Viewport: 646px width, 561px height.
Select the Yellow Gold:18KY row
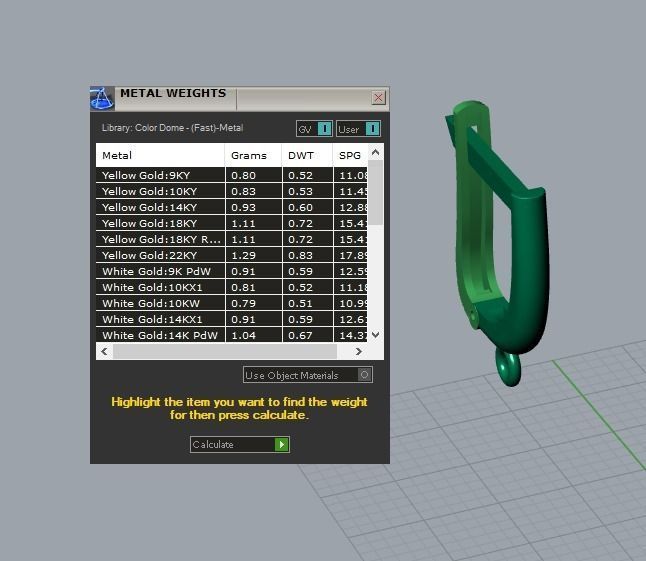tap(232, 223)
